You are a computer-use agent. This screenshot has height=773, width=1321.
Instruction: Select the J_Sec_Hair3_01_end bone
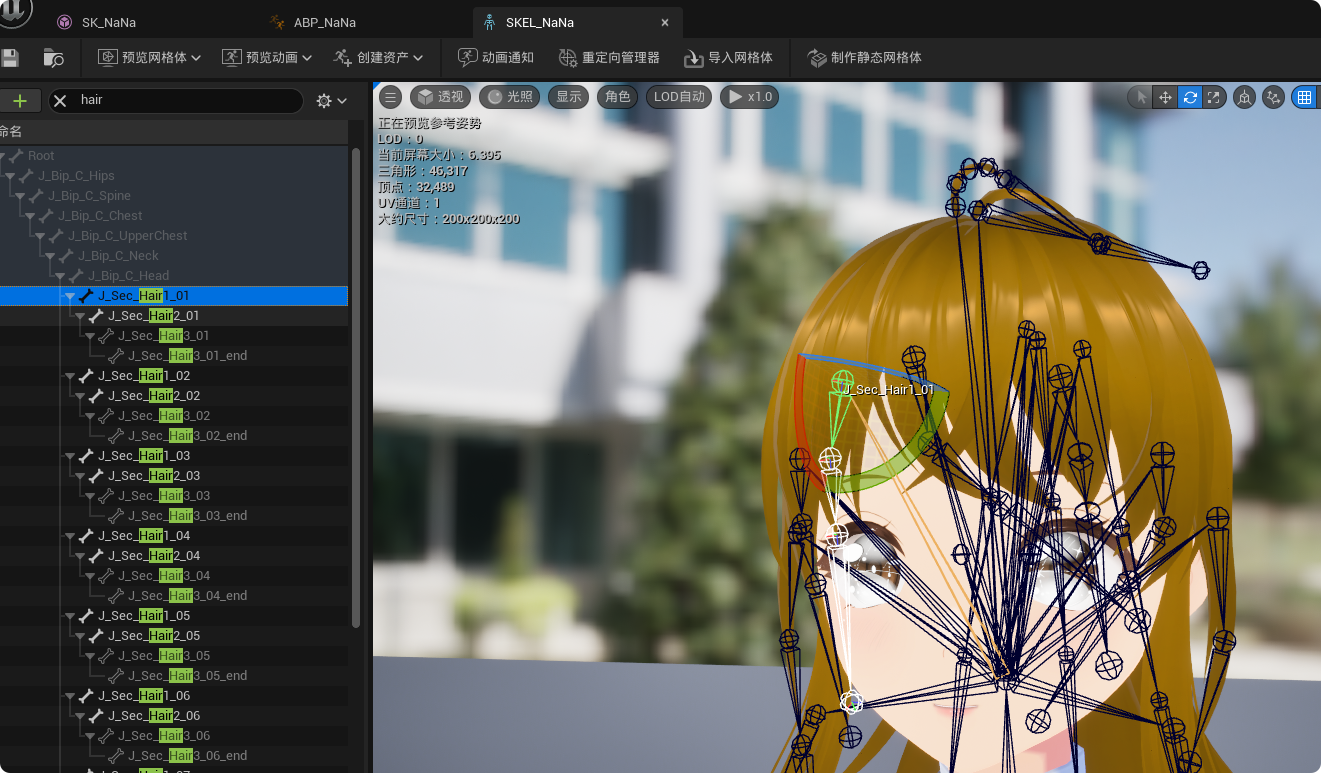pyautogui.click(x=187, y=356)
